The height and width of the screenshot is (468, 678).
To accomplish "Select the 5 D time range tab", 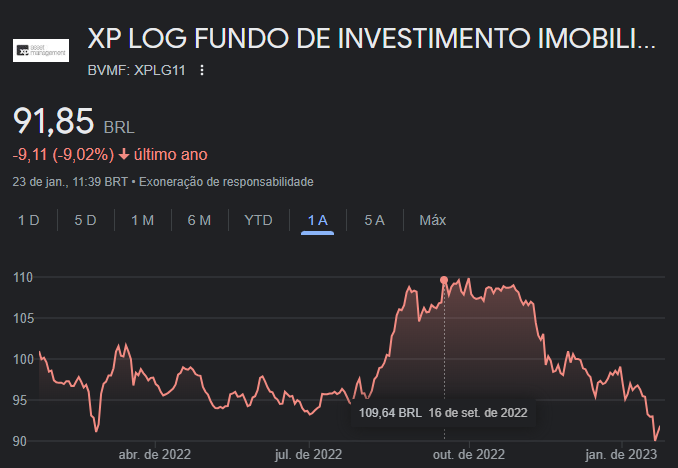I will 85,220.
